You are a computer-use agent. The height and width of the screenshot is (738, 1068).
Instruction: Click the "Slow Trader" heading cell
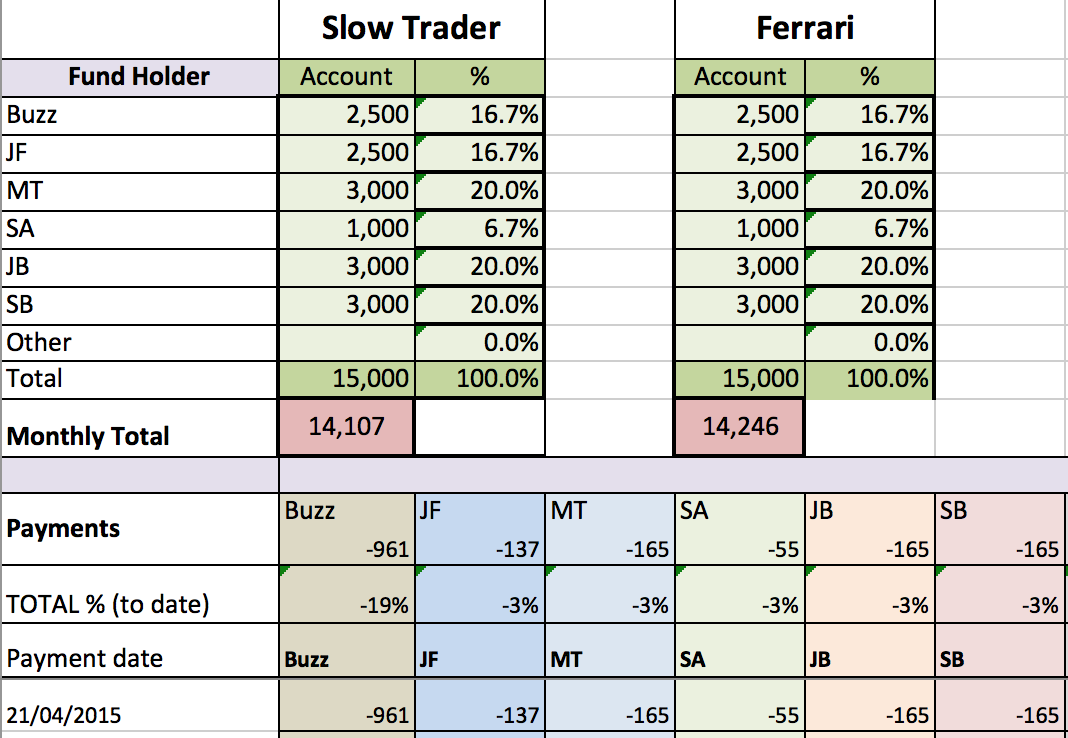(411, 28)
